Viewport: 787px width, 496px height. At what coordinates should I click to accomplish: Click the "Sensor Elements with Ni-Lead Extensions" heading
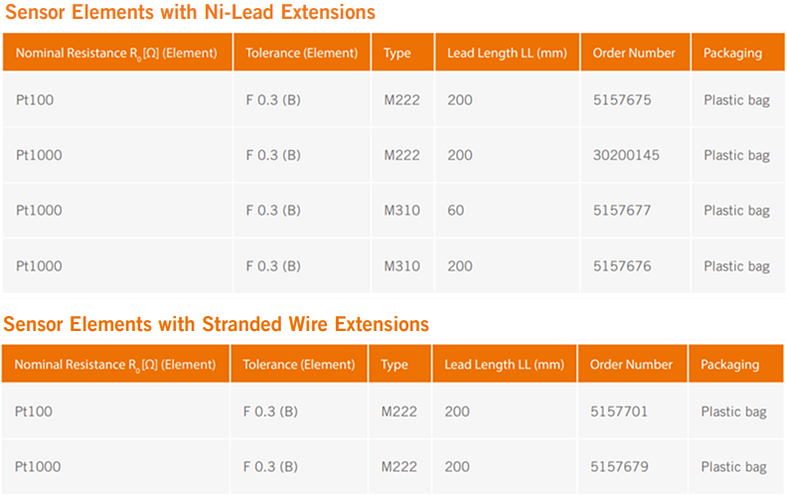(x=189, y=13)
